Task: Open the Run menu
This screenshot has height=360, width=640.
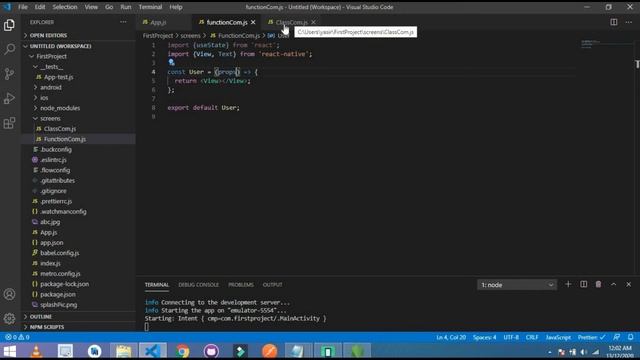Action: click(126, 7)
